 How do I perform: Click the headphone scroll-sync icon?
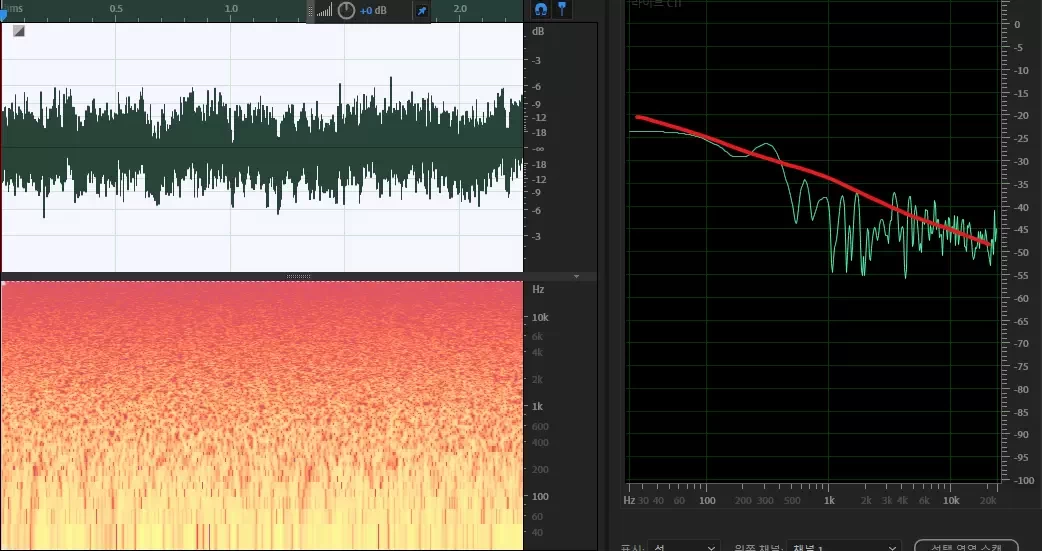541,9
